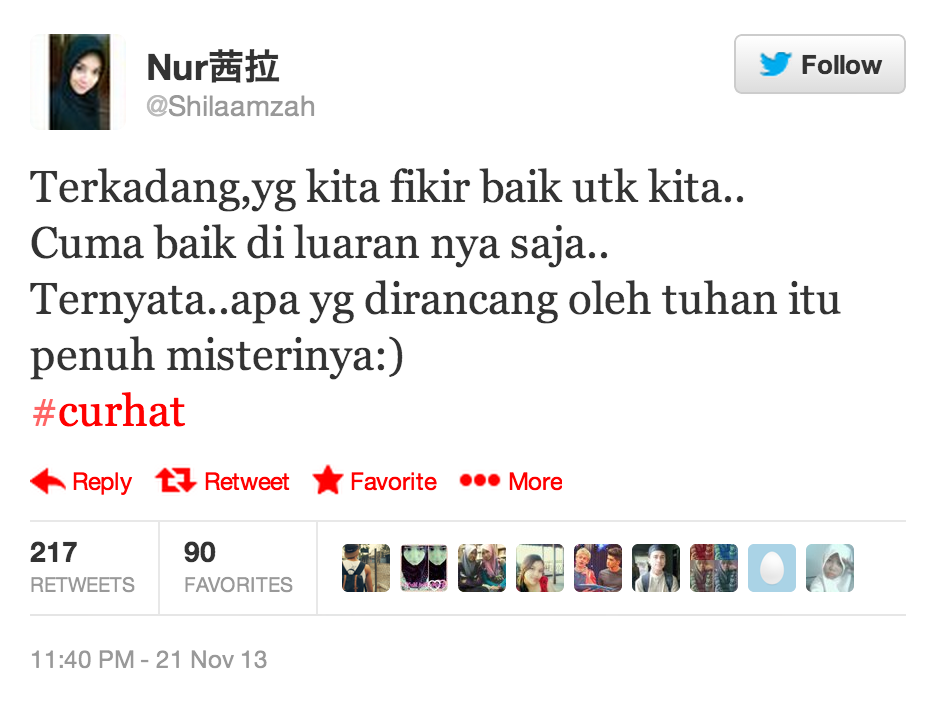Open the #curhat hashtag

pos(109,412)
